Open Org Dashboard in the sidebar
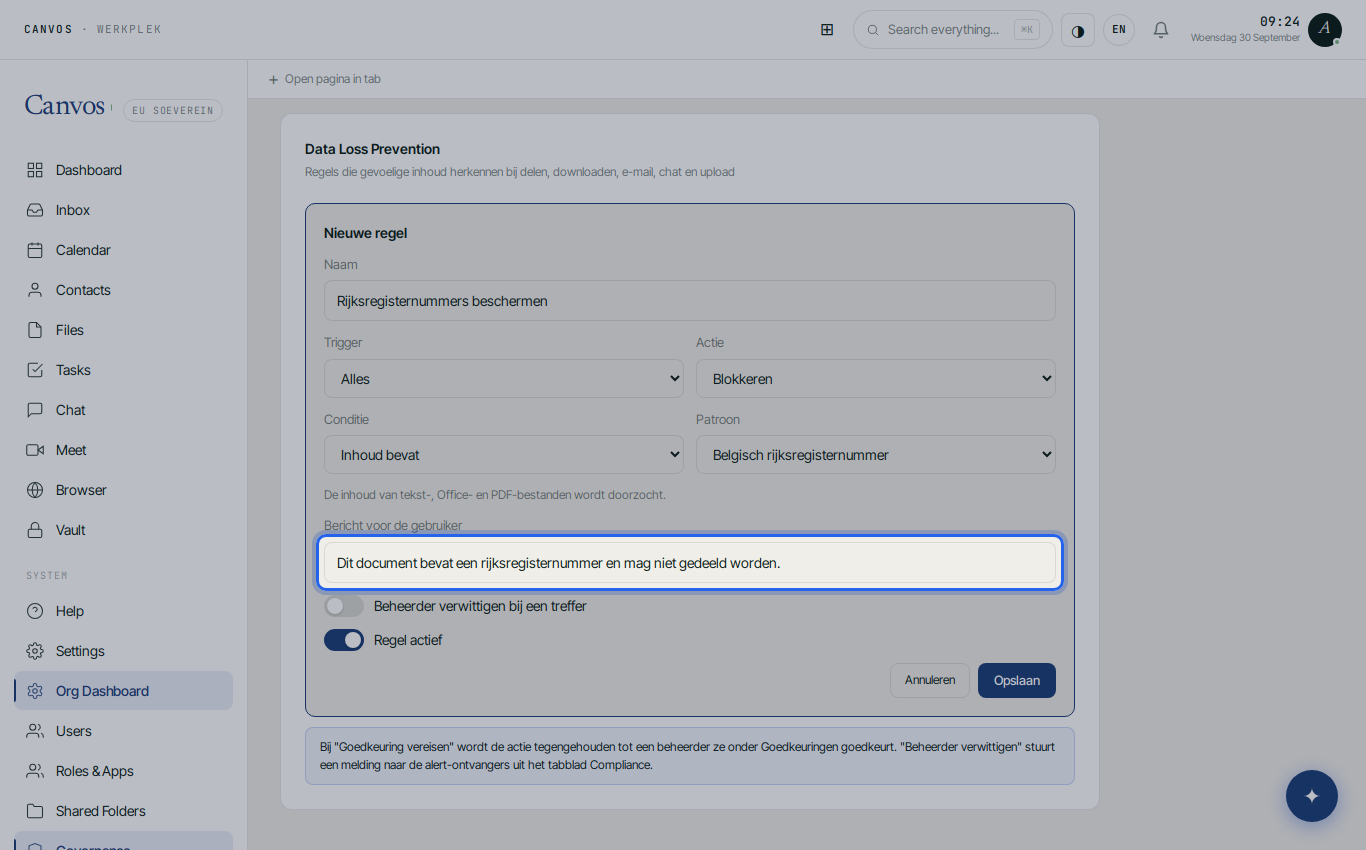This screenshot has width=1366, height=850. 124,691
